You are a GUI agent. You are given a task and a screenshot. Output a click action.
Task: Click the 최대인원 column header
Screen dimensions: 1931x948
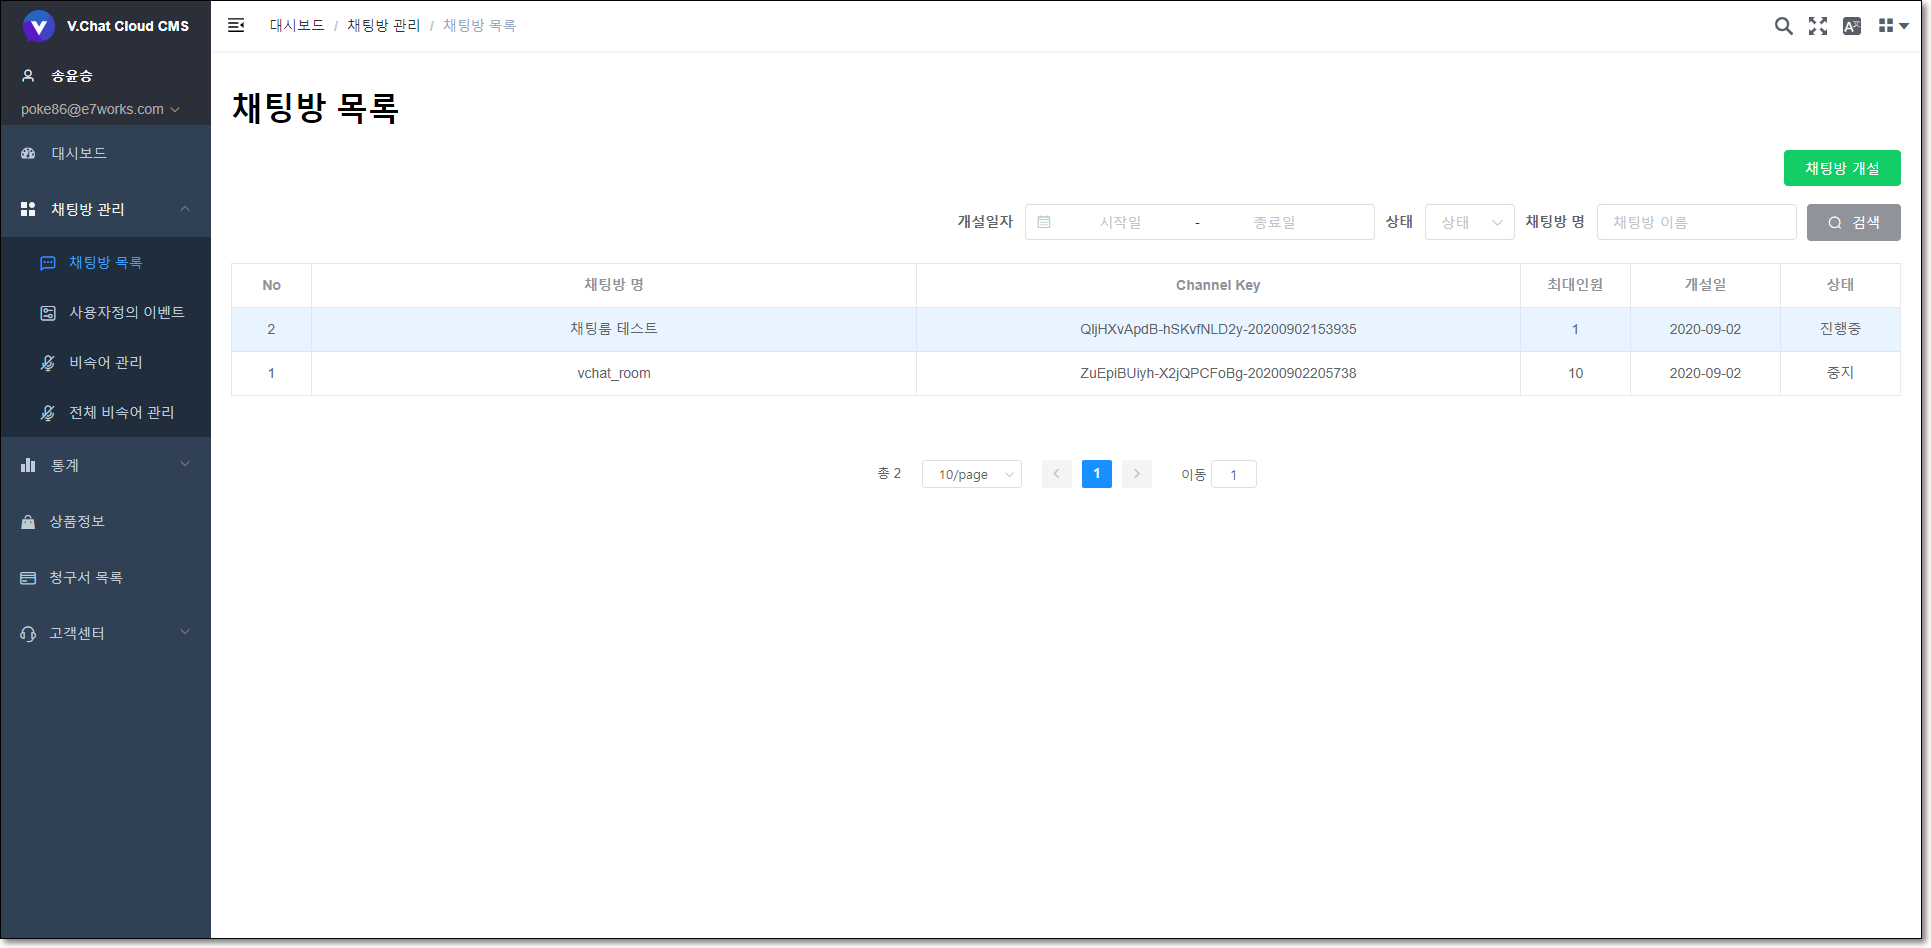tap(1575, 285)
